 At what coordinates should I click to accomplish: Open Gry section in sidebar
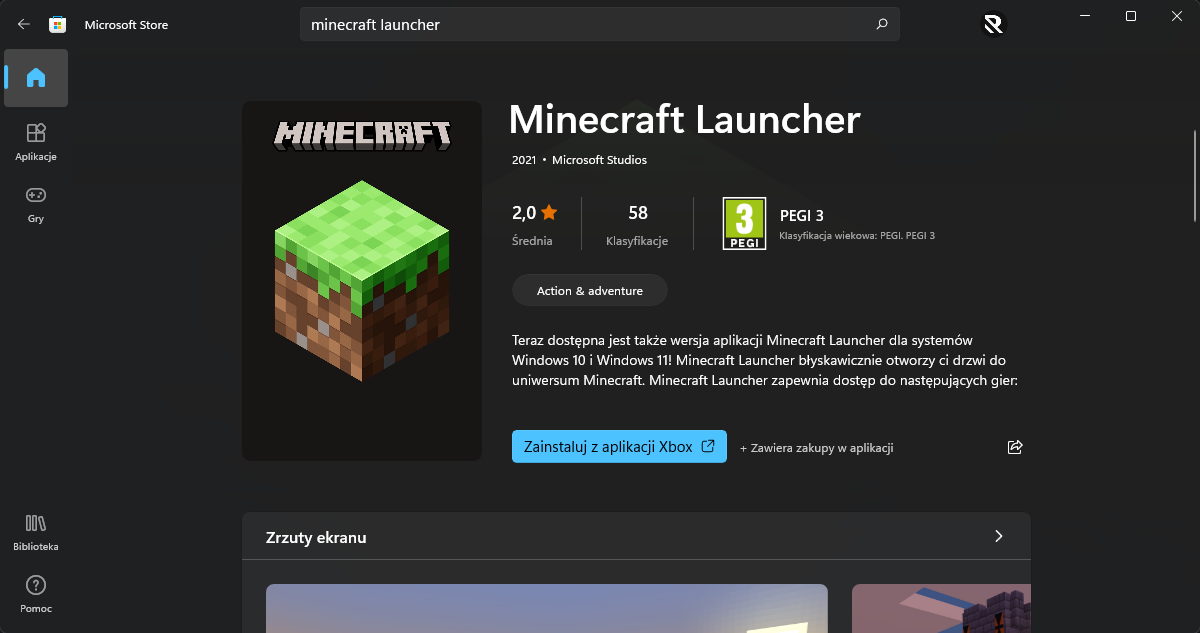click(36, 203)
